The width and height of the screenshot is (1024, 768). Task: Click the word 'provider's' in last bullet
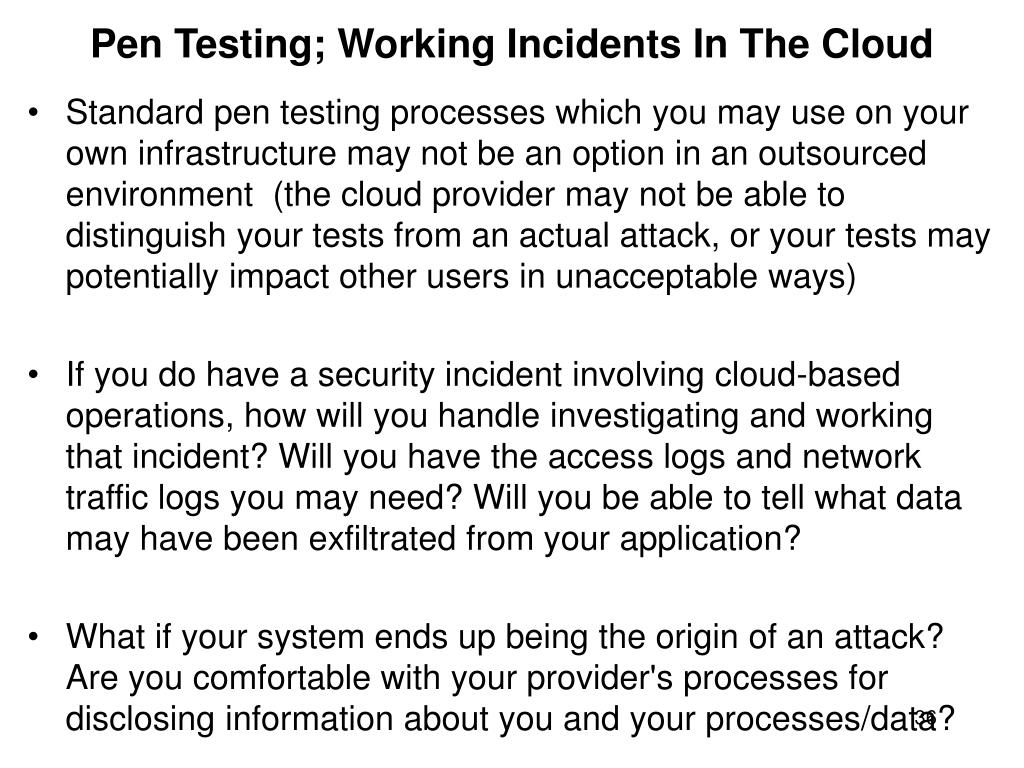pos(600,679)
